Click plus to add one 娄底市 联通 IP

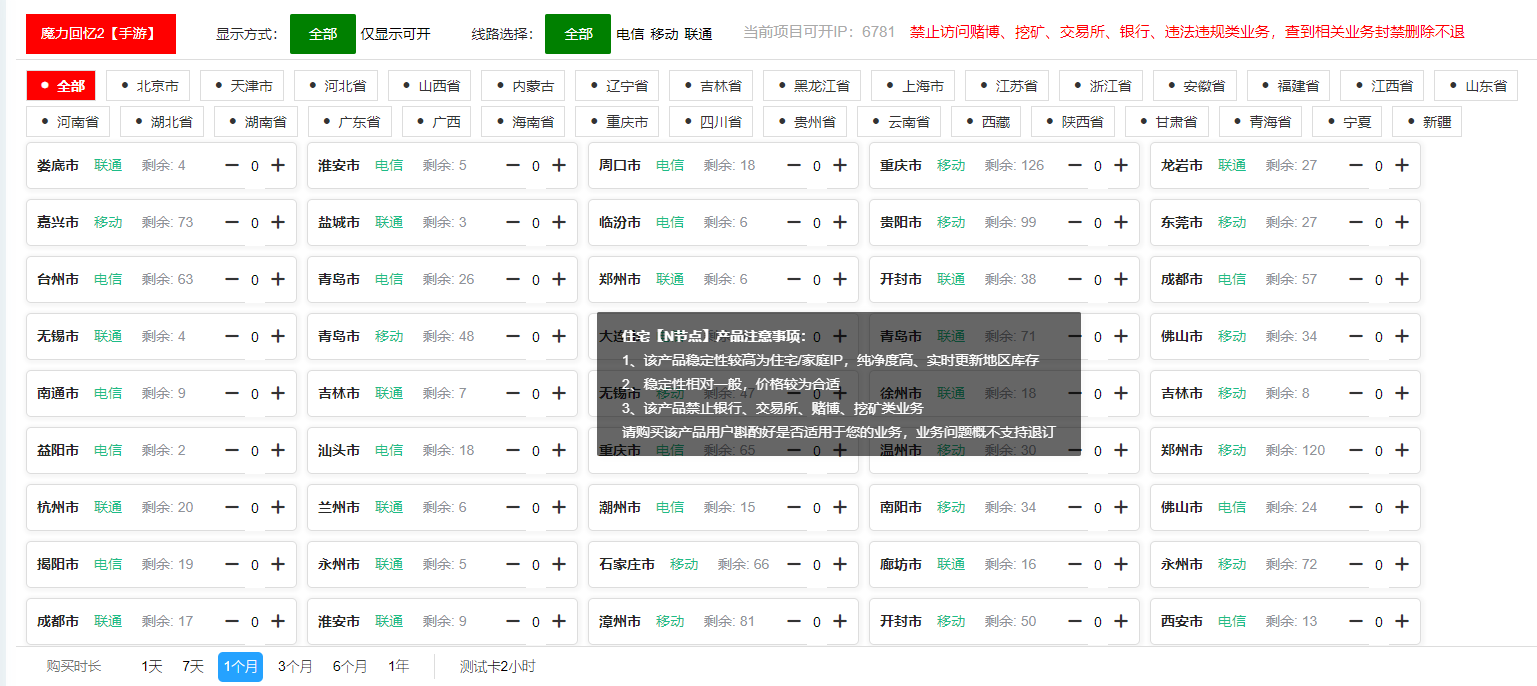(278, 165)
